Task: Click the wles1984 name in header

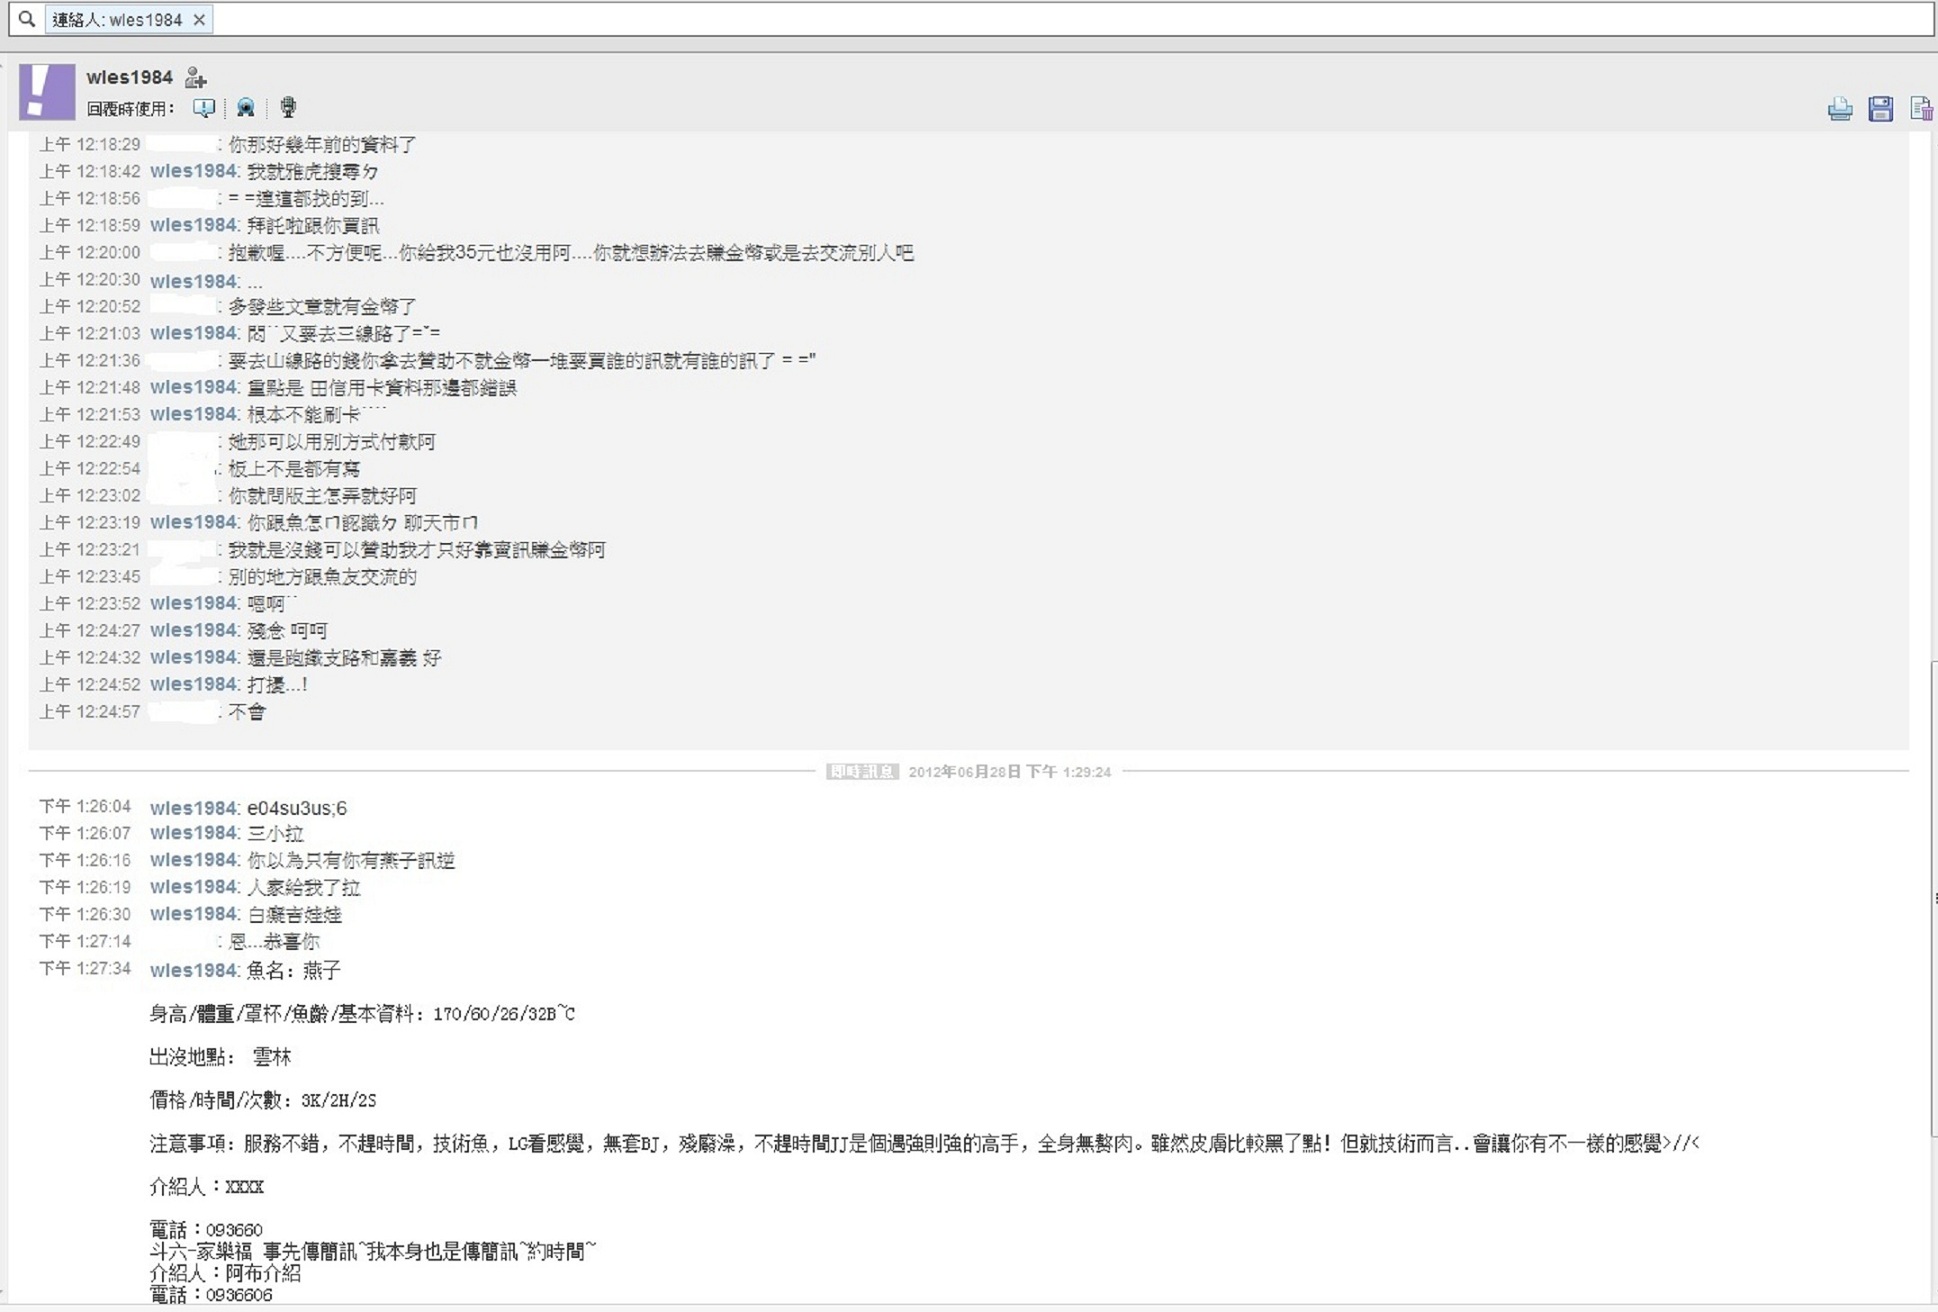Action: (129, 77)
